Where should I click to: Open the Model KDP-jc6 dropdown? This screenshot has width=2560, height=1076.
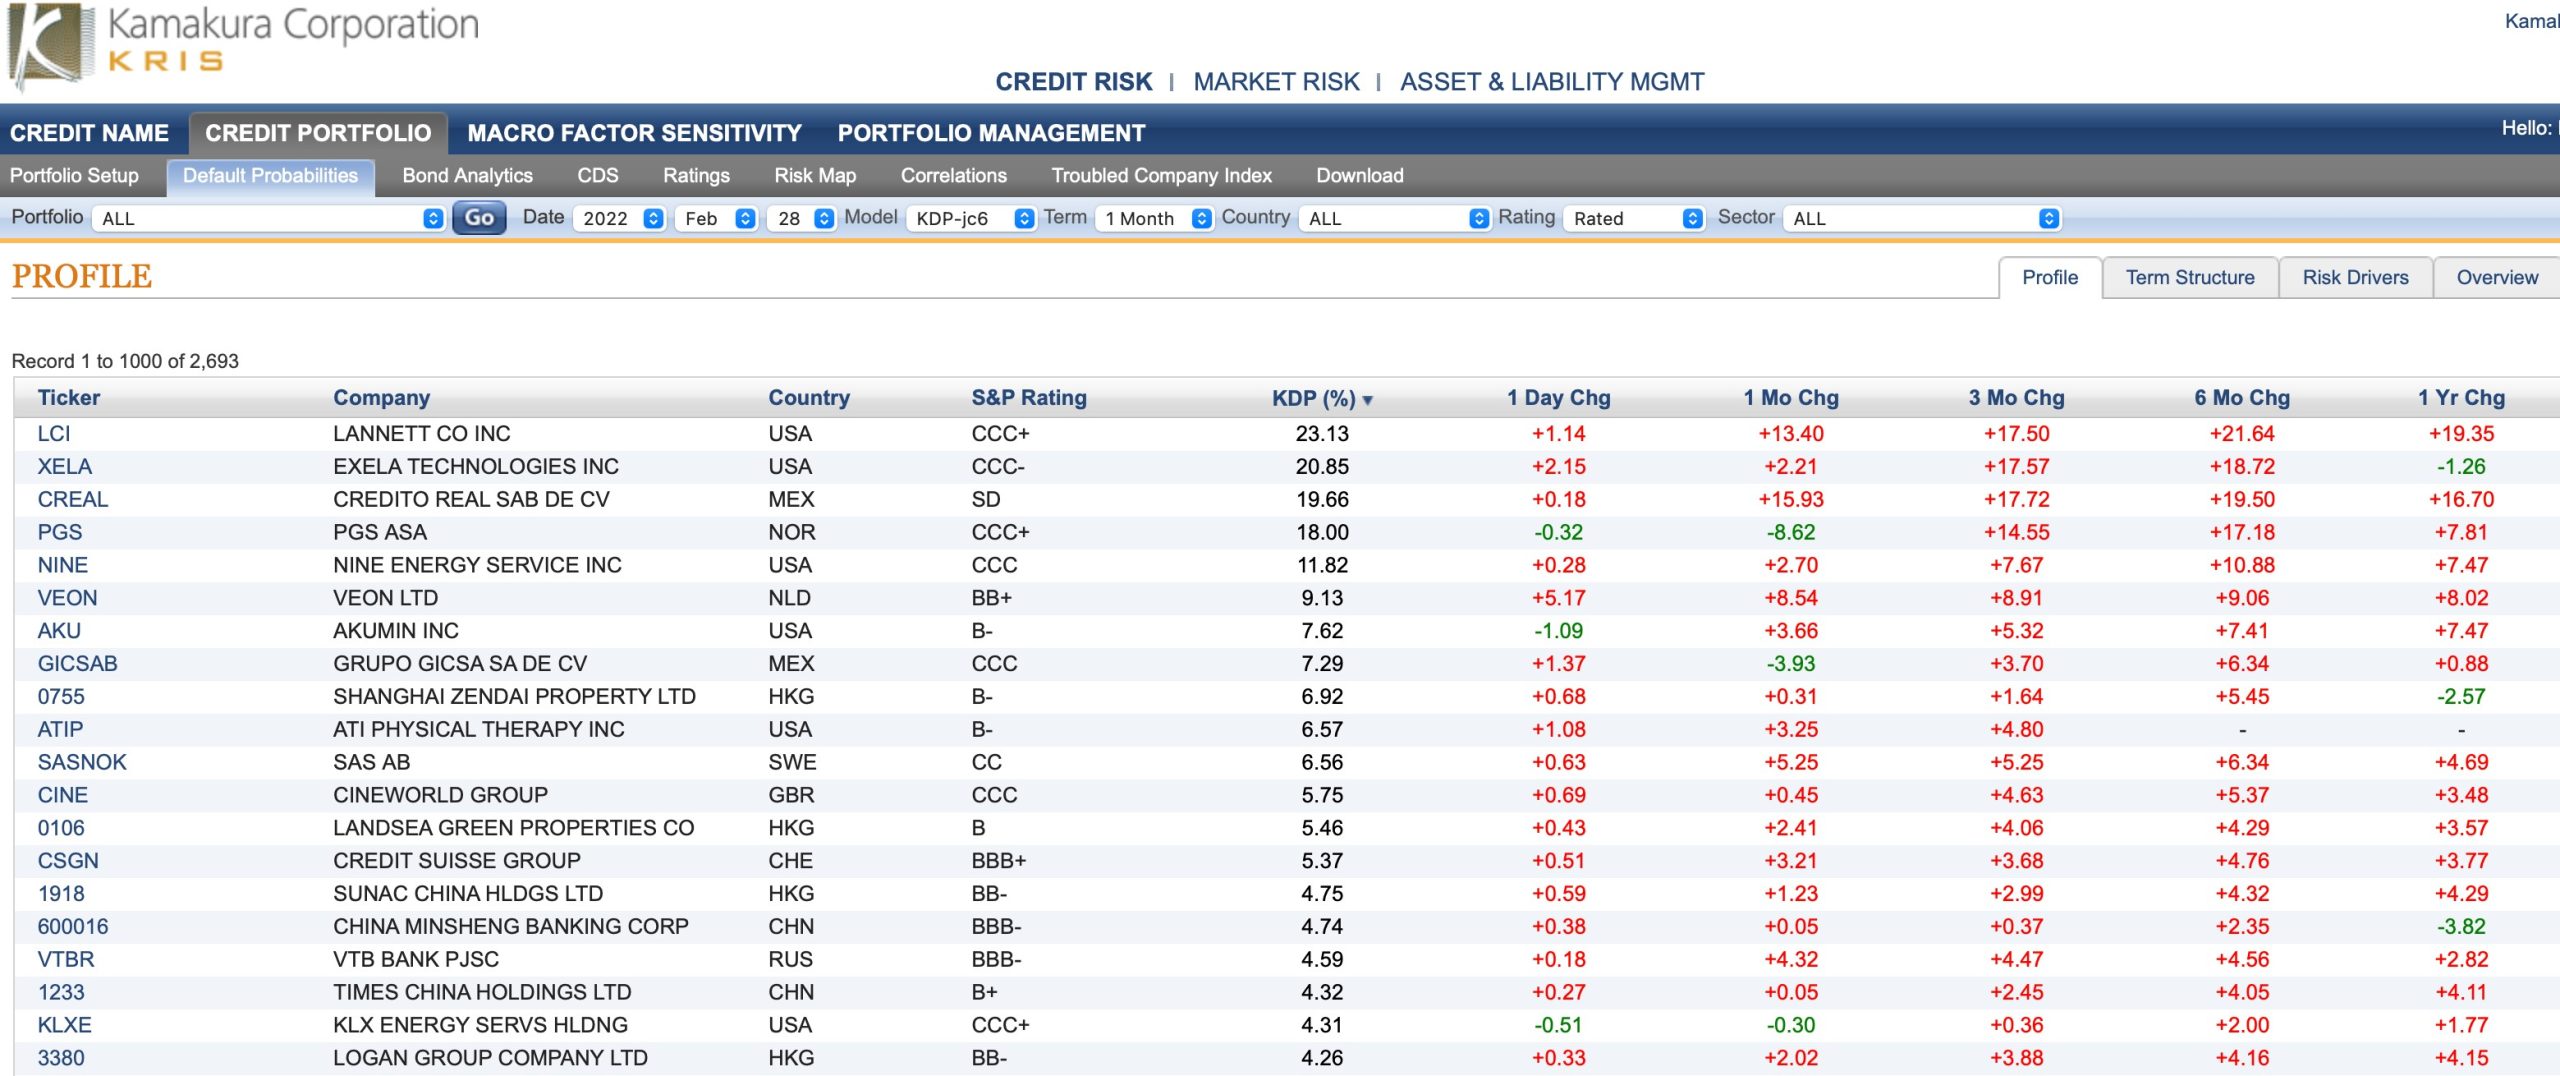(x=971, y=218)
